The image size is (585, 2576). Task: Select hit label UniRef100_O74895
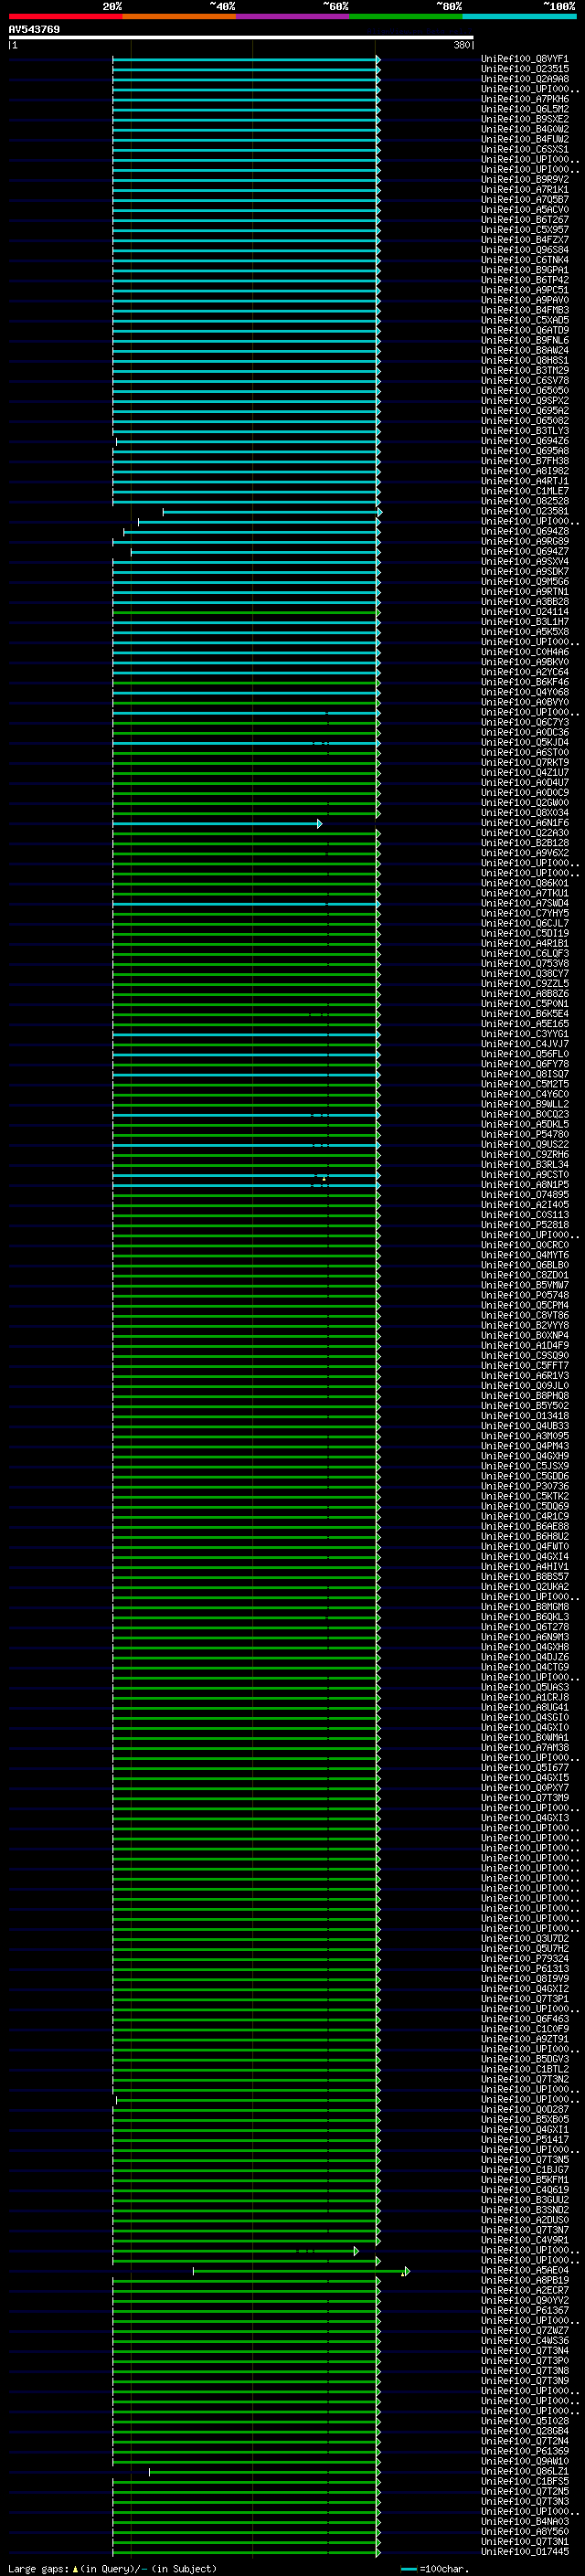[x=525, y=1195]
